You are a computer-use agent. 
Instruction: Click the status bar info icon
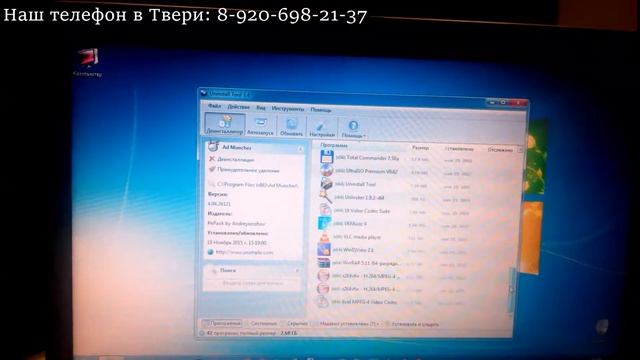click(x=202, y=333)
